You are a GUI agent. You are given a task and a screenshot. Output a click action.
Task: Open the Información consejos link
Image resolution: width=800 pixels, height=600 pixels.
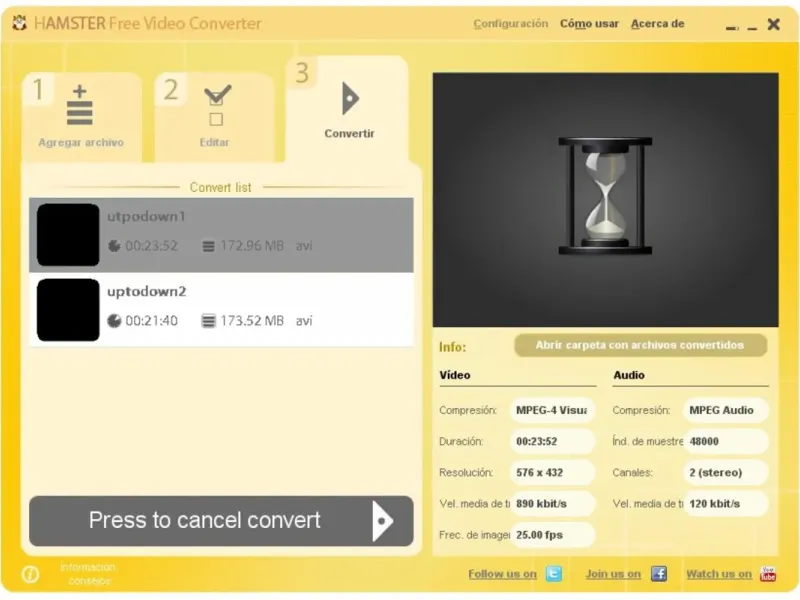tap(88, 574)
